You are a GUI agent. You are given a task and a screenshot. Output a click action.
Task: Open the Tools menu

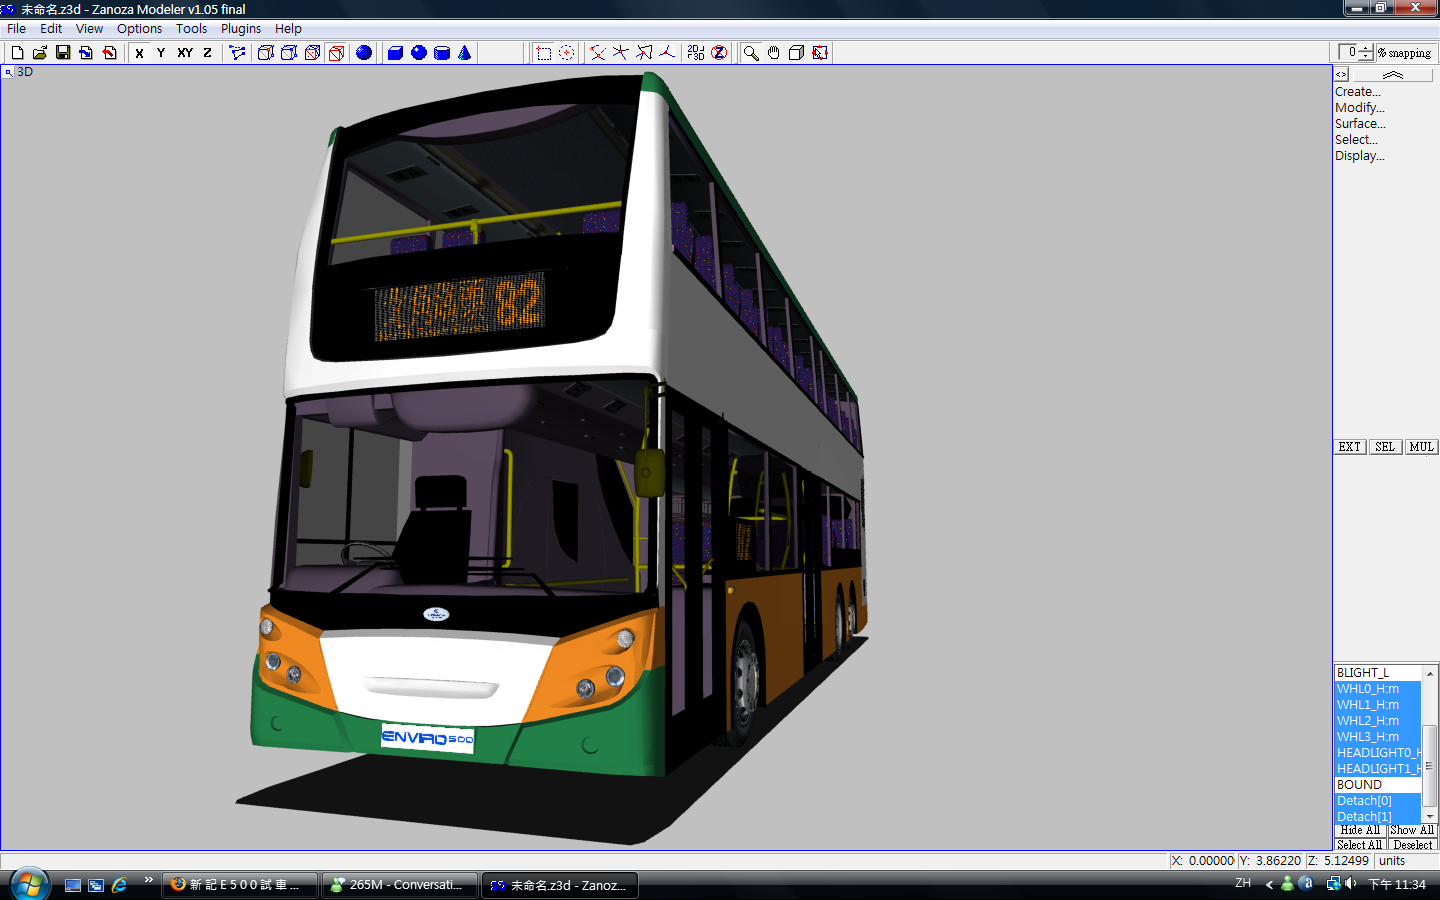pos(191,29)
